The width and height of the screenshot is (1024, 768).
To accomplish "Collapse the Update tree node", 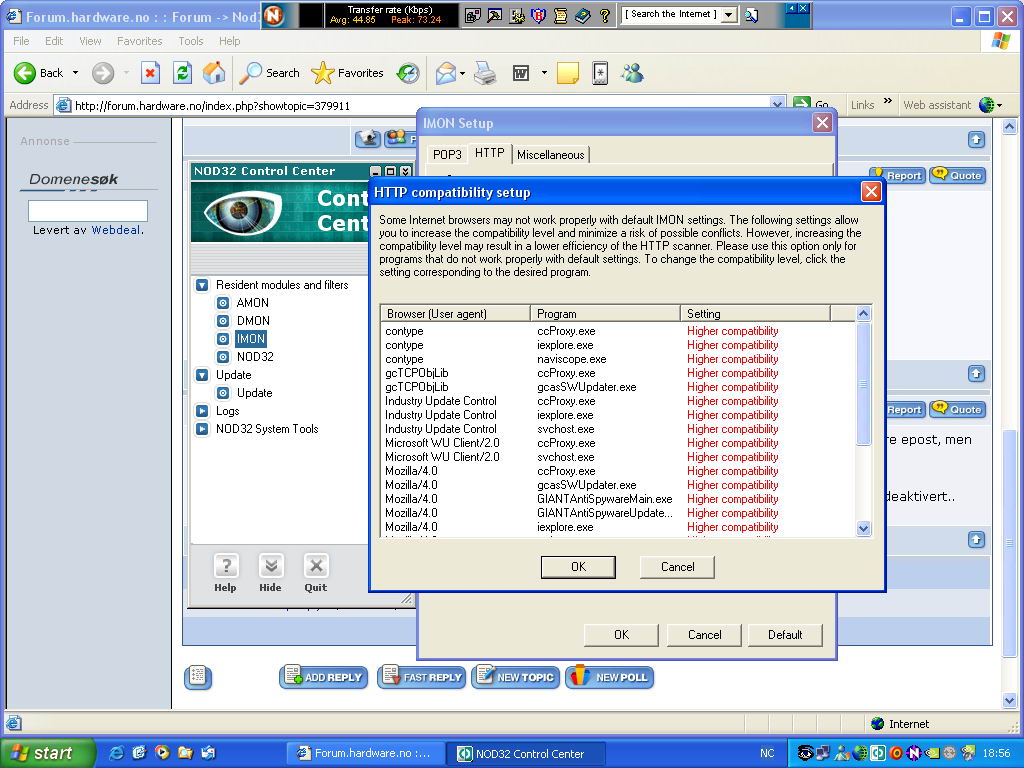I will (x=202, y=375).
